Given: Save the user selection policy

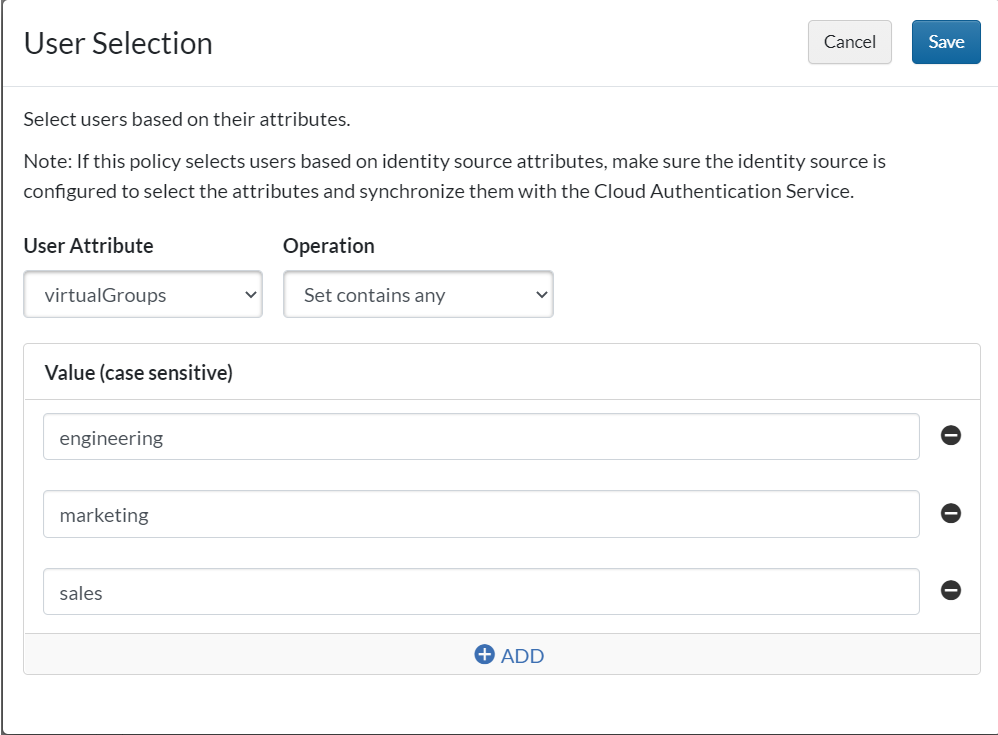Looking at the screenshot, I should pyautogui.click(x=945, y=42).
